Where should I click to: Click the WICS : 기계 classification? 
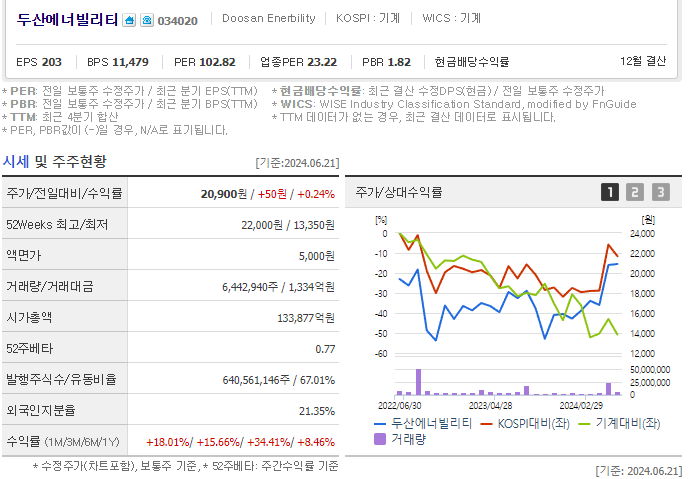[x=451, y=18]
